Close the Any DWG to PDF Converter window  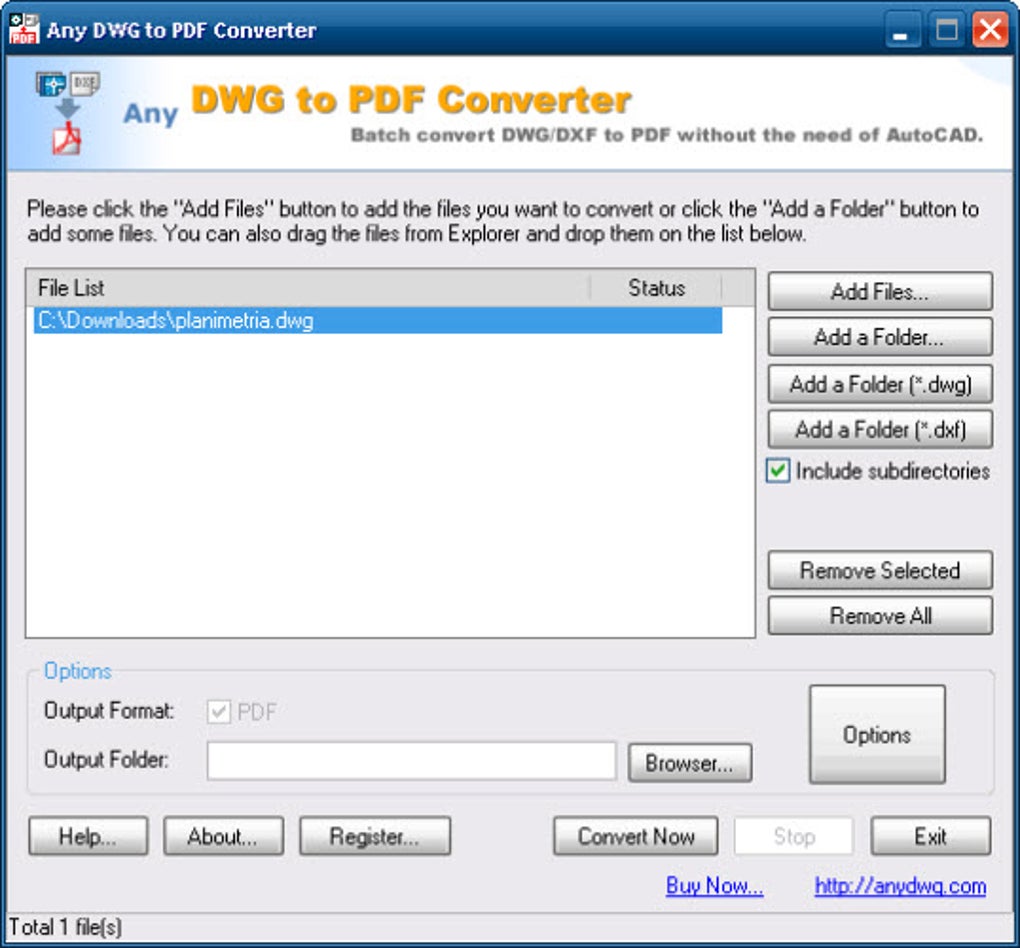tap(989, 30)
